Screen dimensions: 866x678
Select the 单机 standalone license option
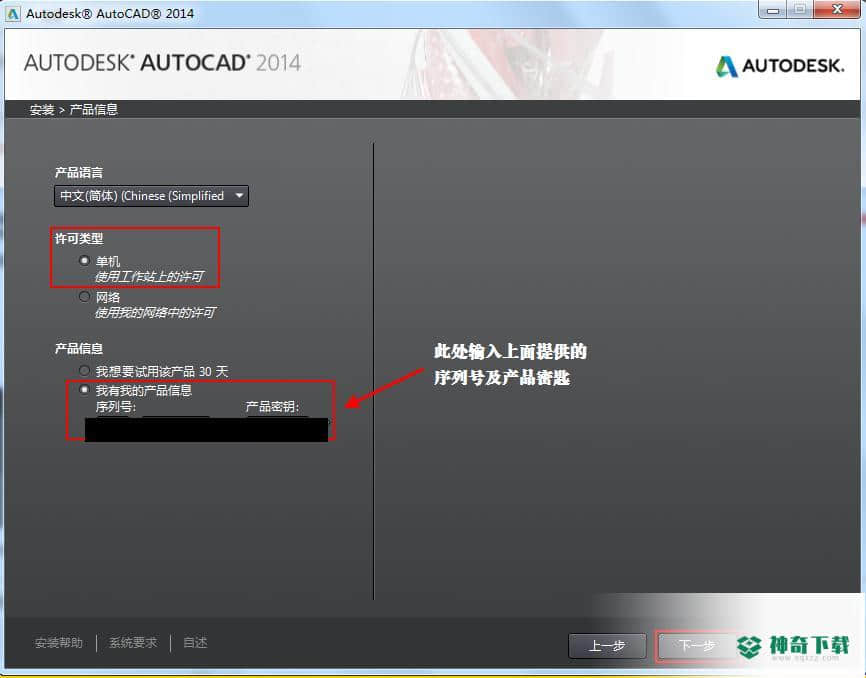85,261
